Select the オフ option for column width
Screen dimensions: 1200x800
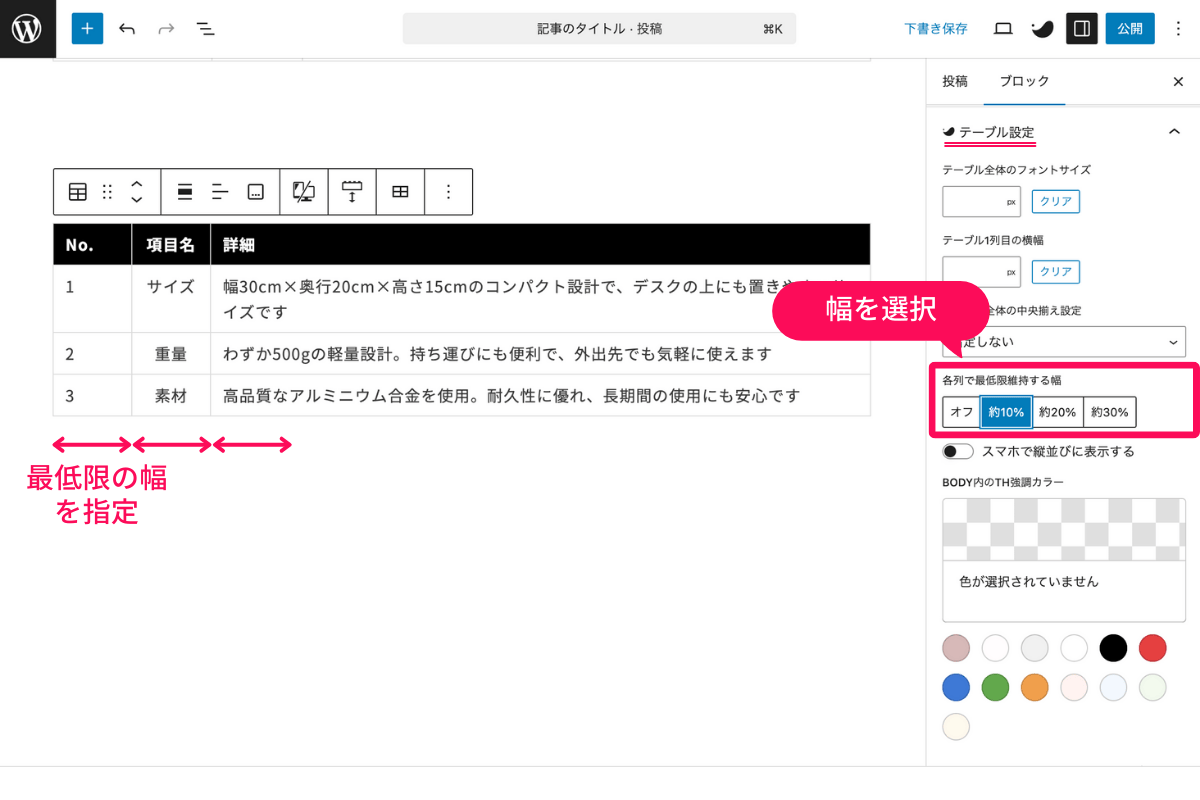pyautogui.click(x=960, y=411)
